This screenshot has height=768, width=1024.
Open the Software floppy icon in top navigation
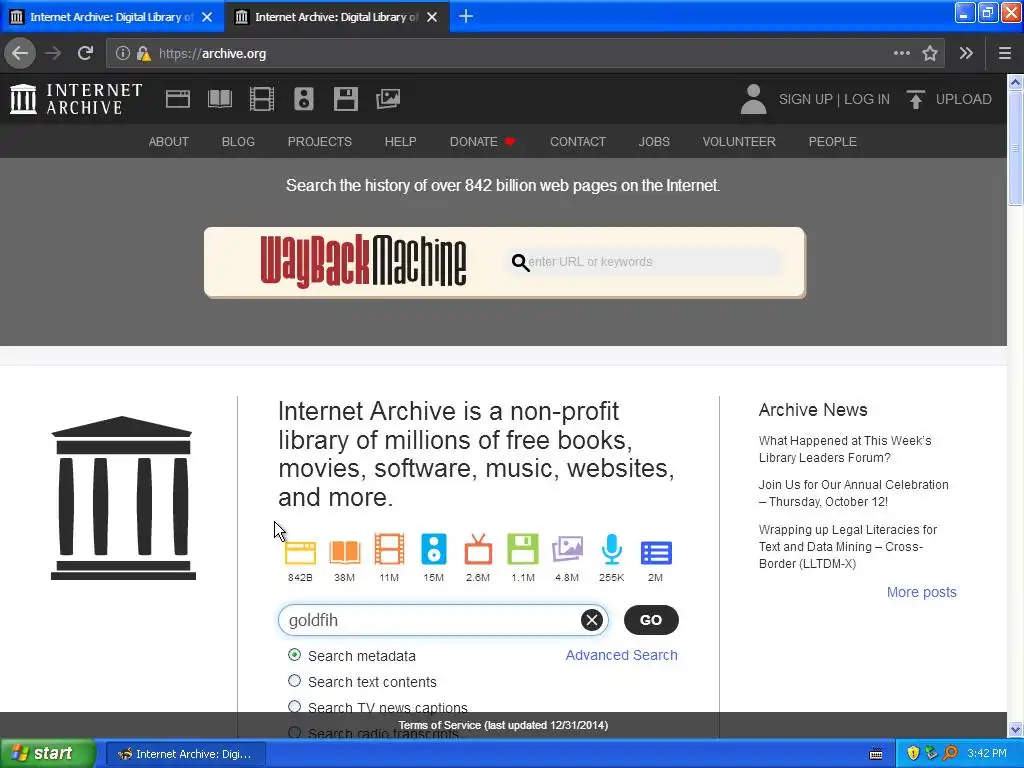point(345,99)
